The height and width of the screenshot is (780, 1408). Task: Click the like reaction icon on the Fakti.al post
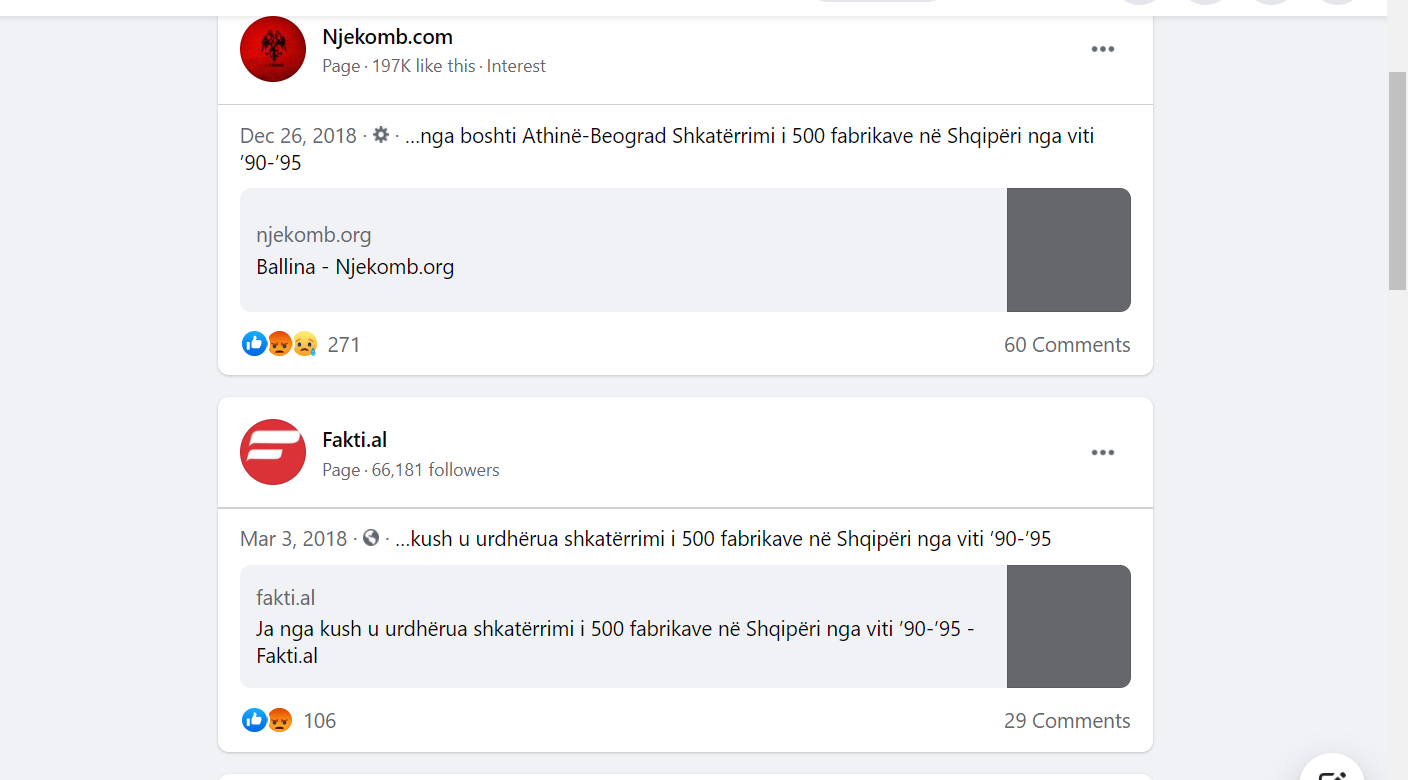pyautogui.click(x=254, y=720)
